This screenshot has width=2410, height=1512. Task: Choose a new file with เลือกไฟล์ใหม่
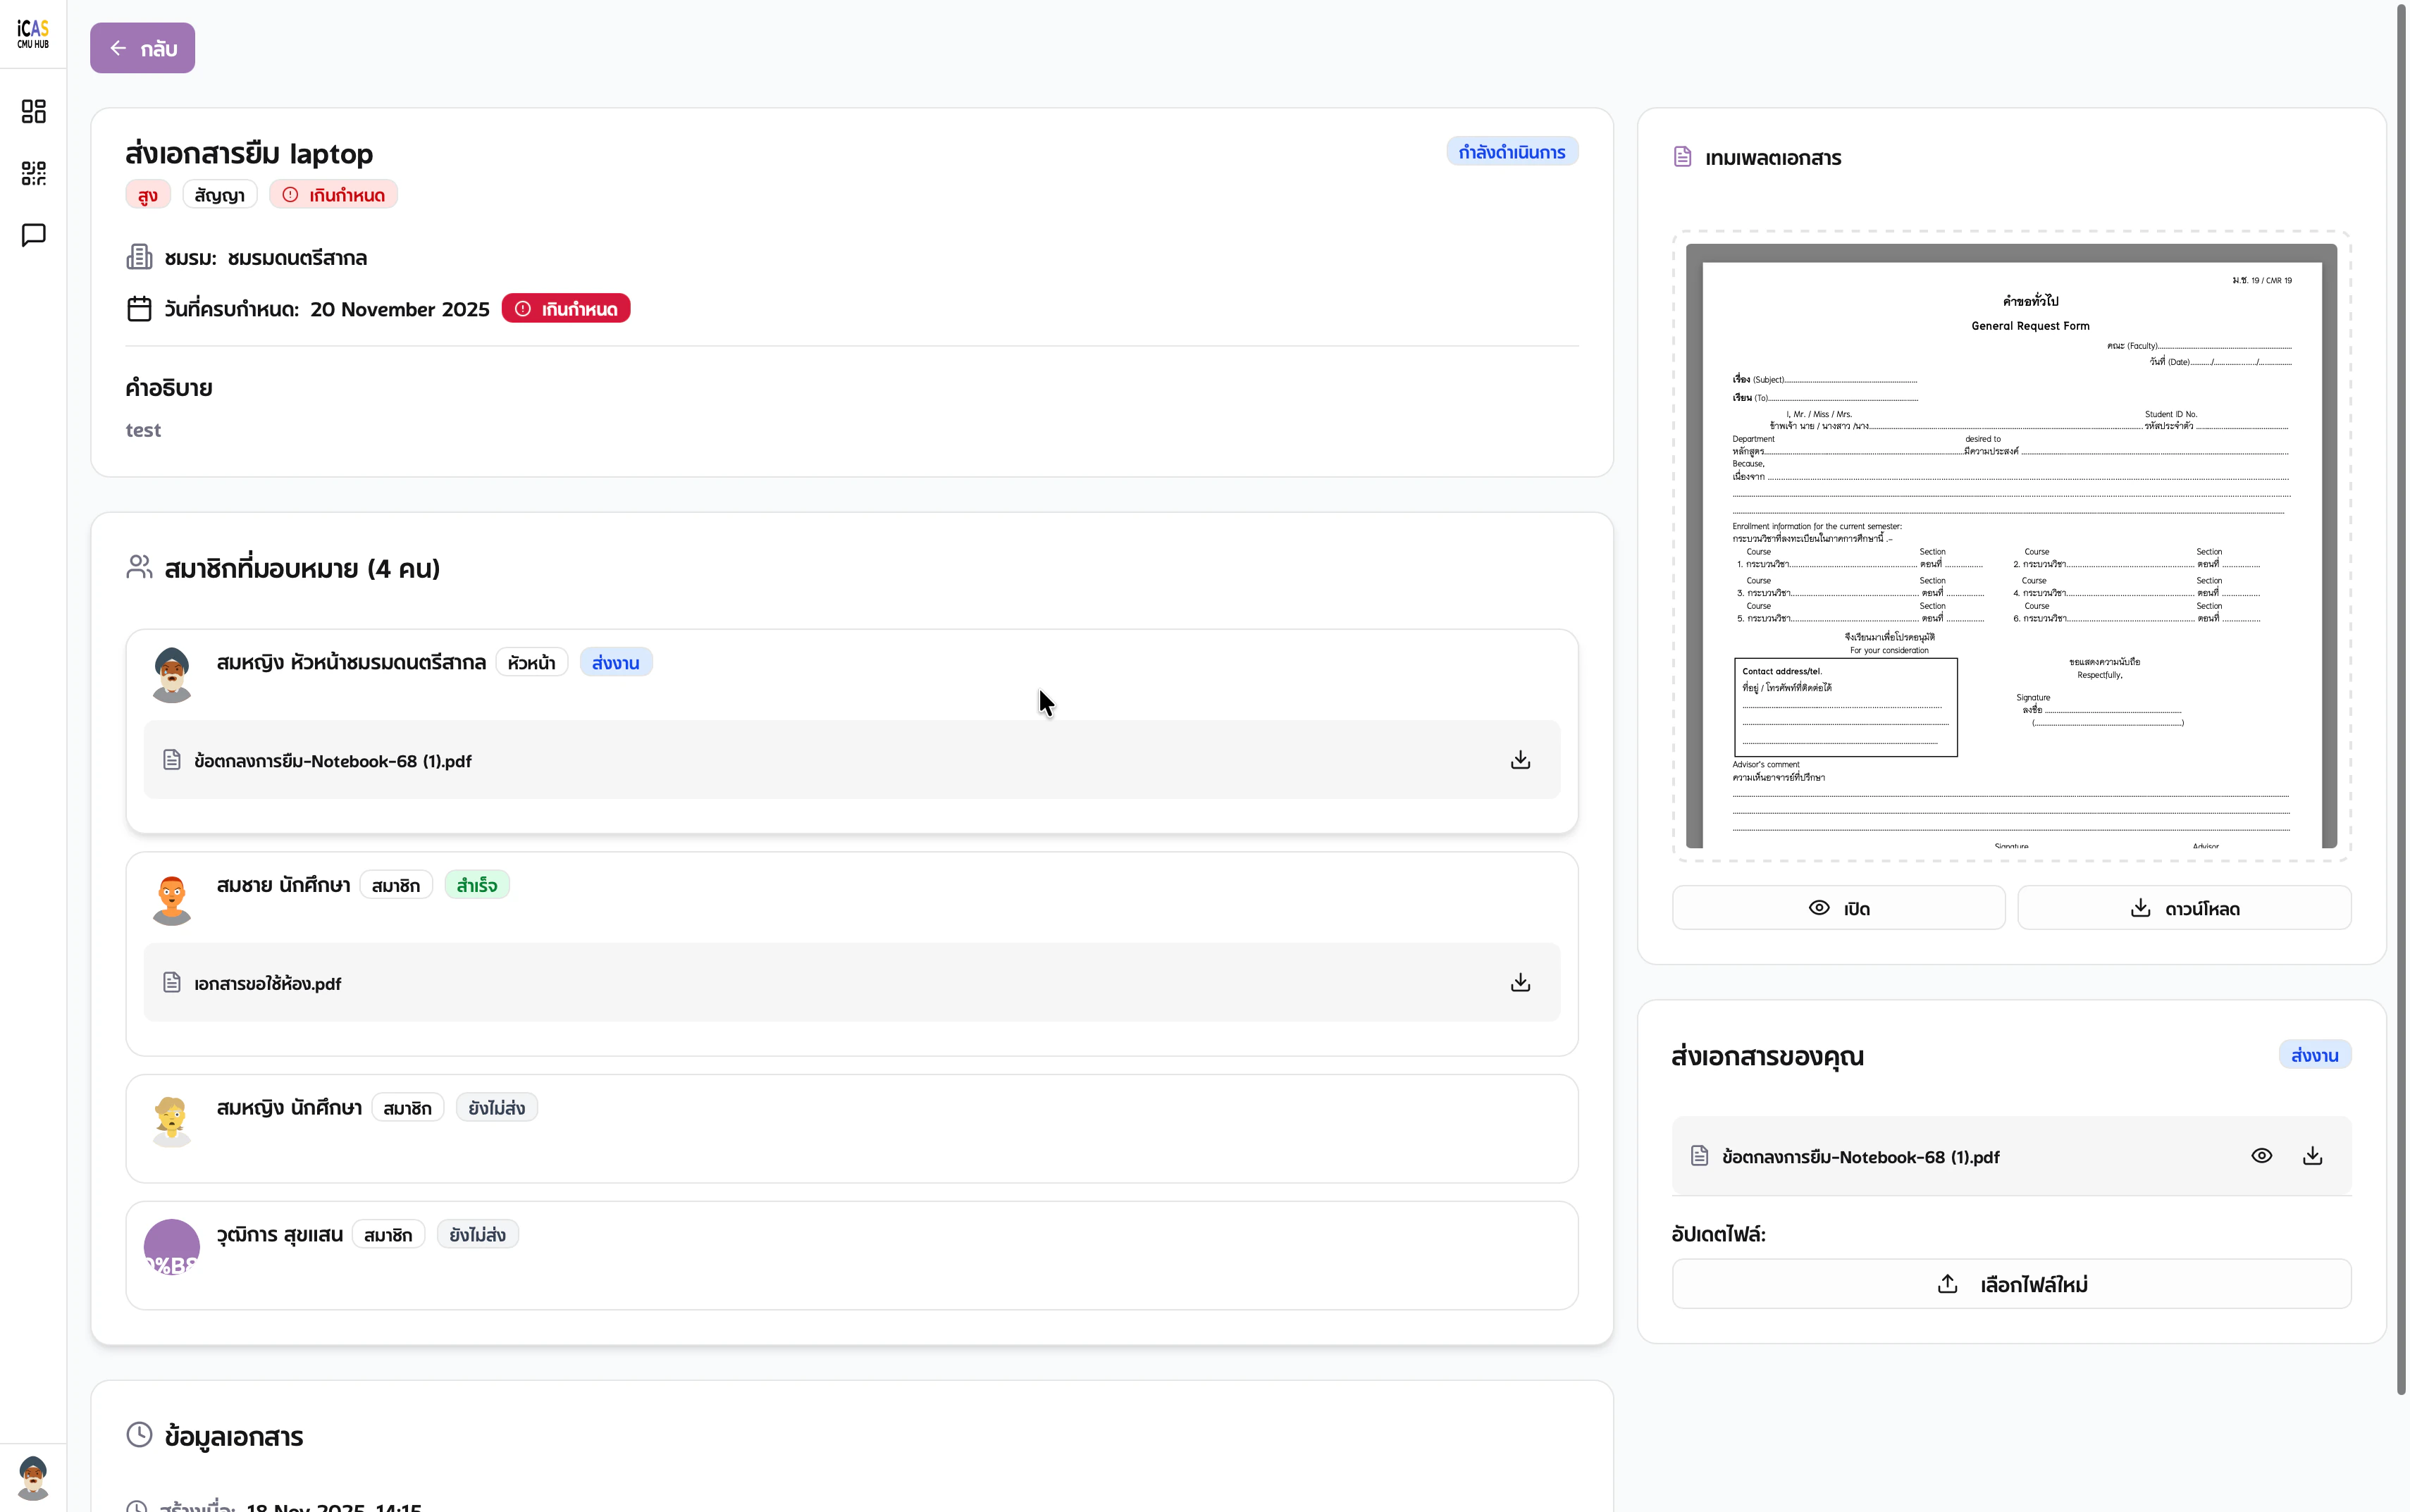coord(2011,1284)
